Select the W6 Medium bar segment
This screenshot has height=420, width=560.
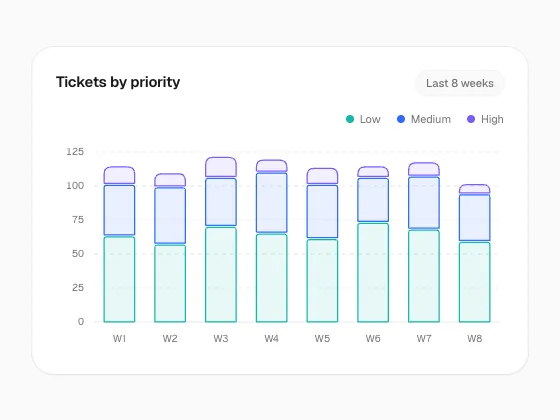[x=373, y=200]
